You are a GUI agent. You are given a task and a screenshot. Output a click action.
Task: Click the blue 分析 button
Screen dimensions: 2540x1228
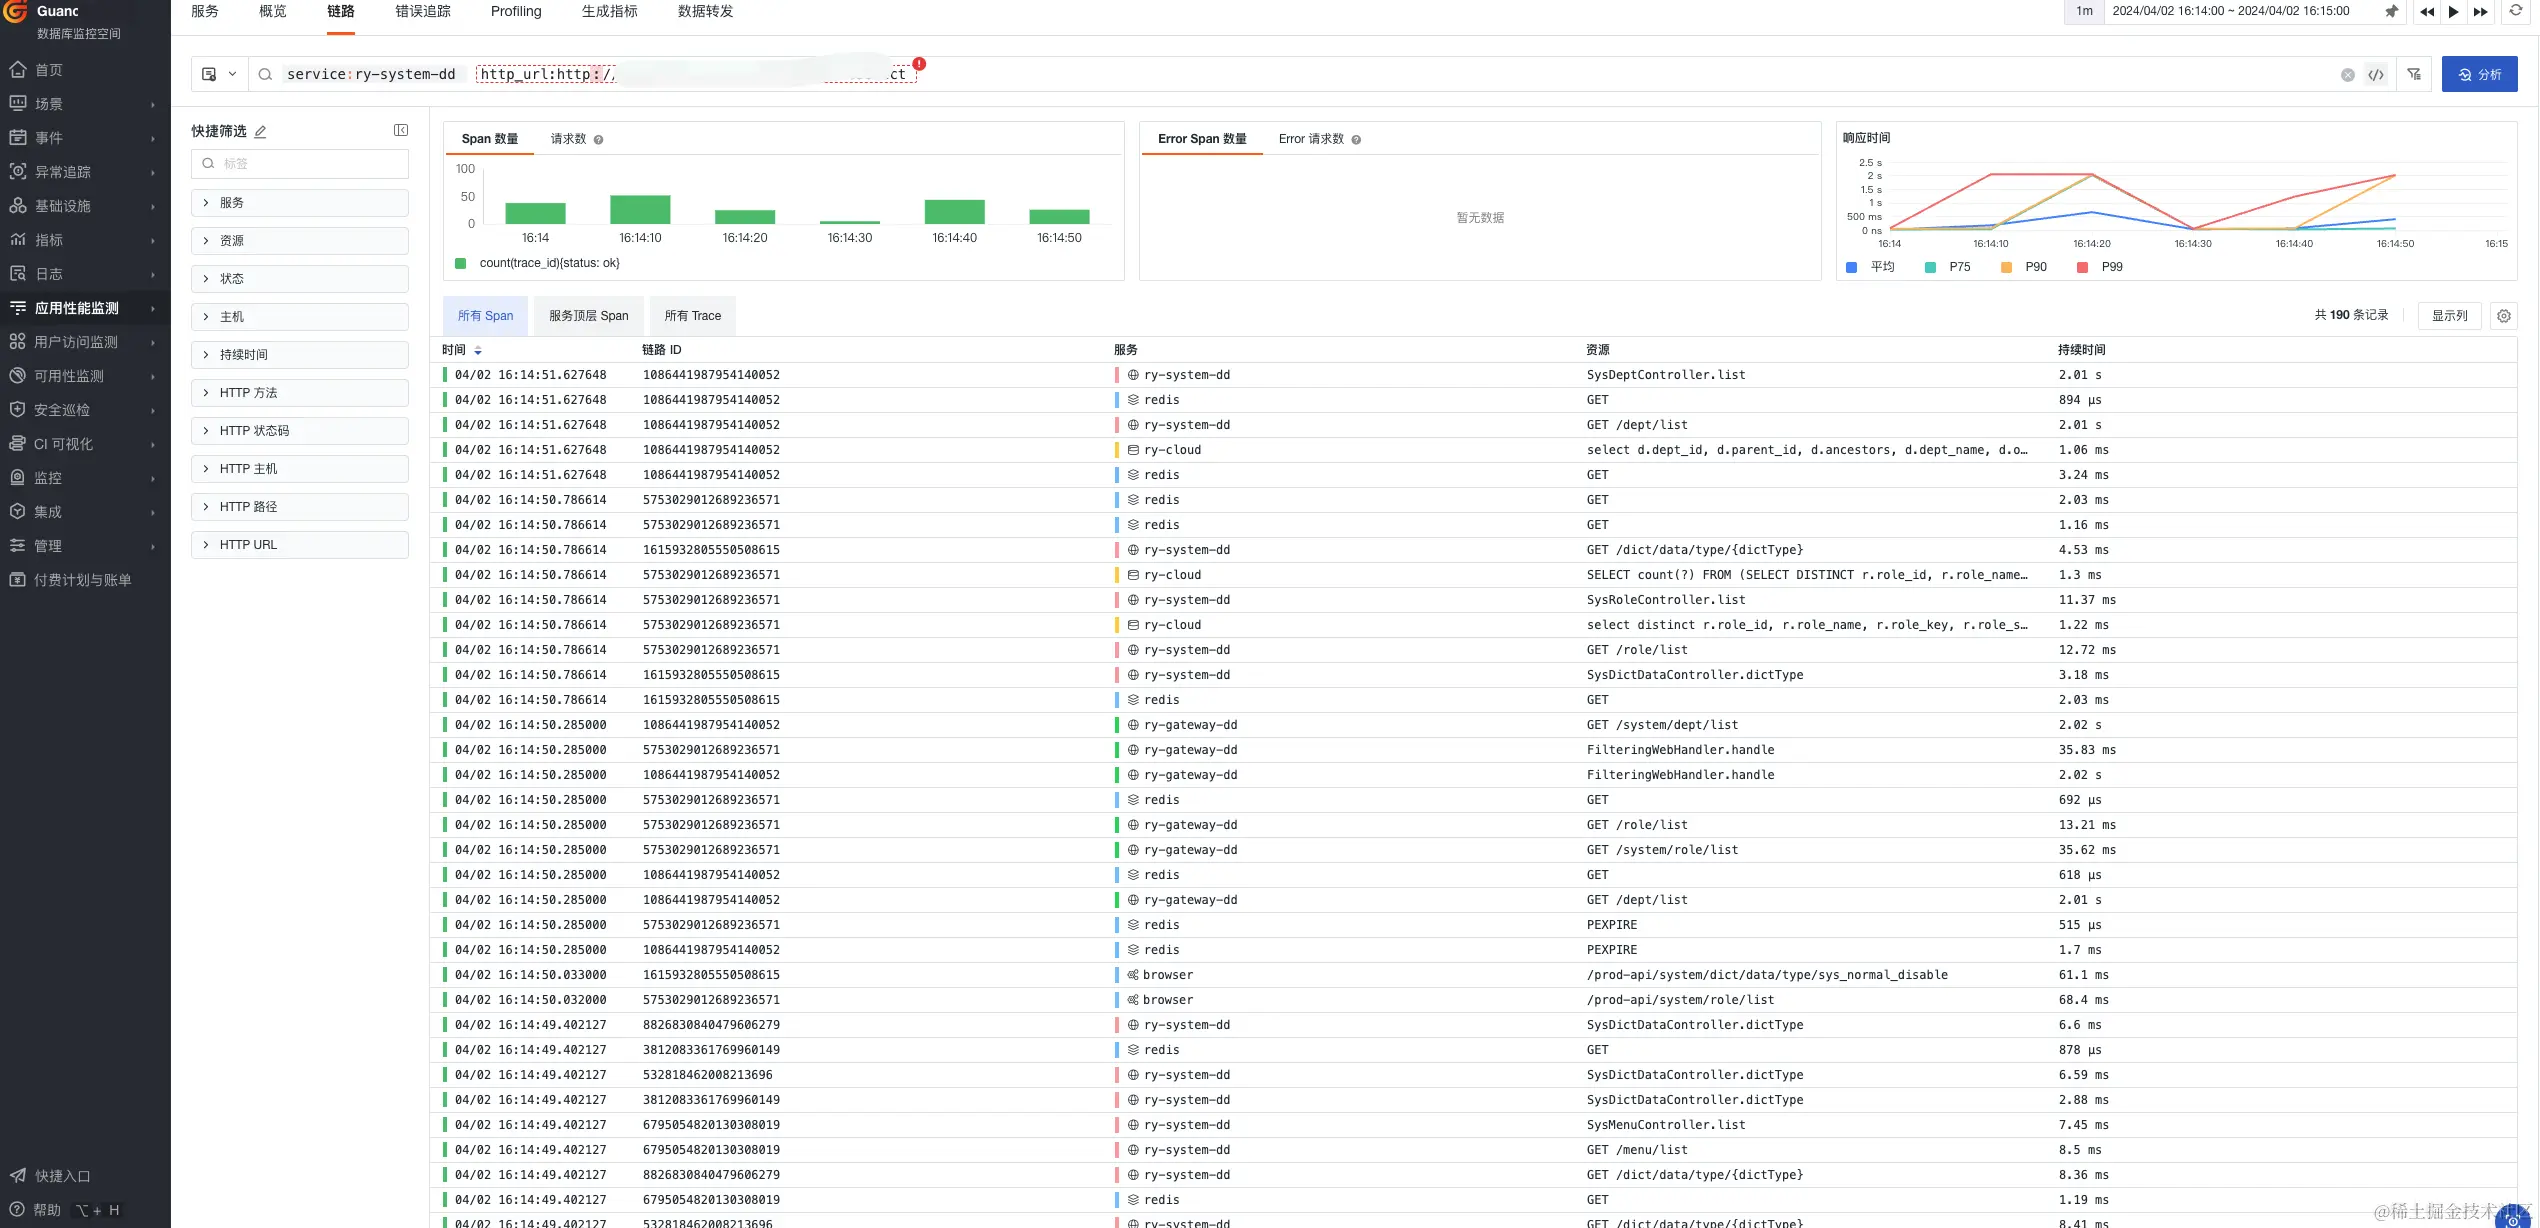[2479, 75]
